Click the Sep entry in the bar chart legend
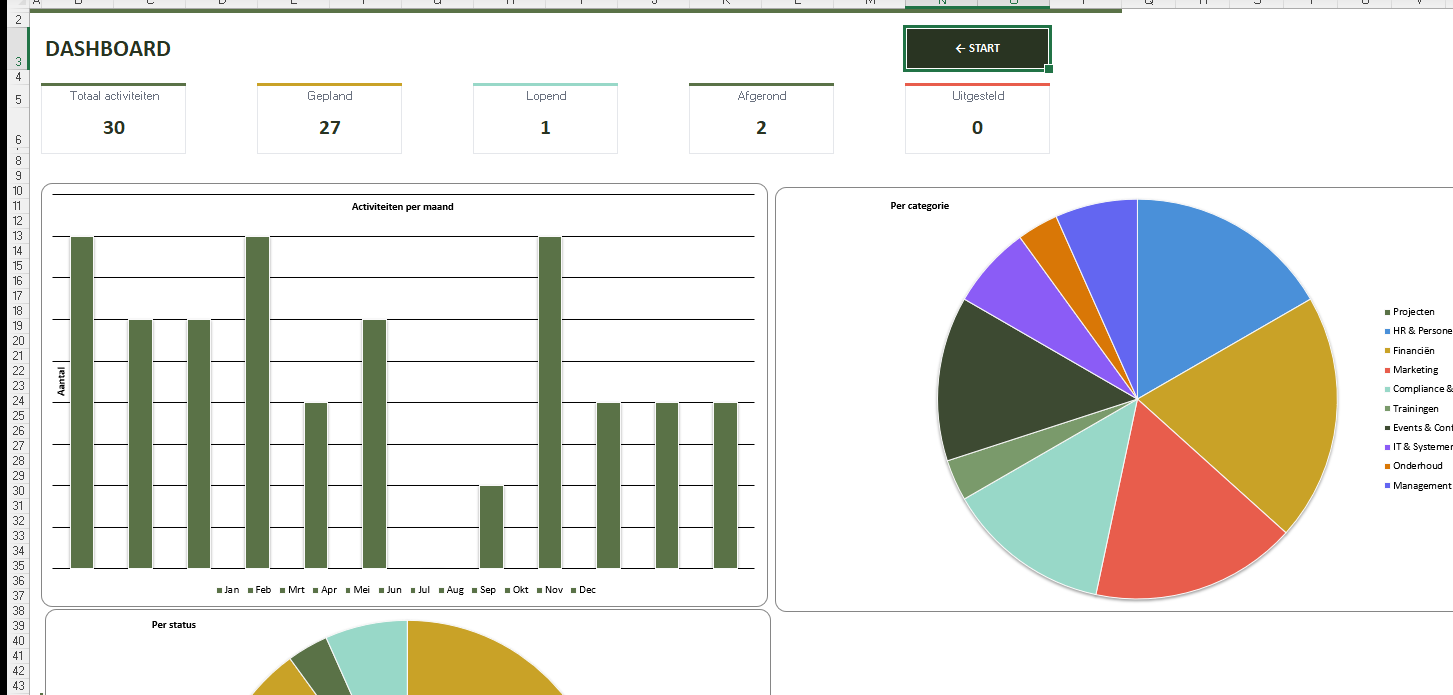The width and height of the screenshot is (1453, 695). [487, 590]
